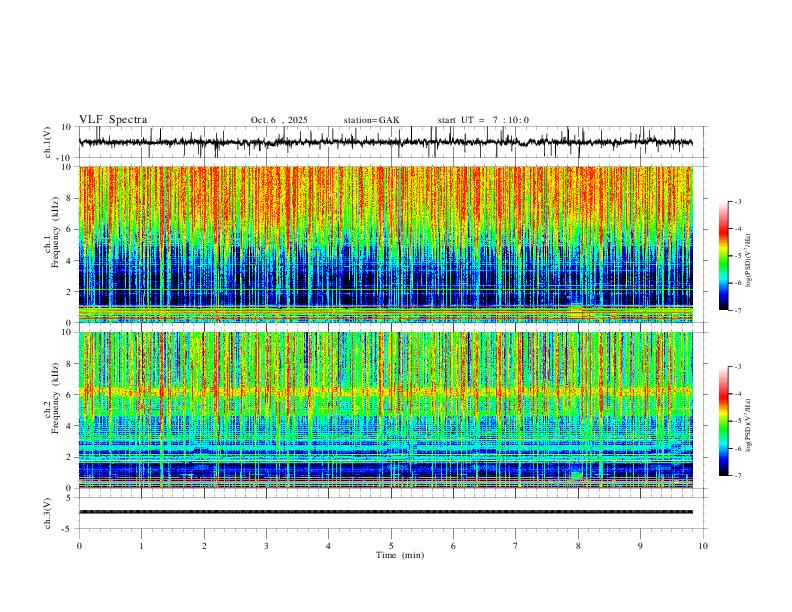The width and height of the screenshot is (792, 612).
Task: Click the 'station=GAK' label
Action: coord(371,120)
